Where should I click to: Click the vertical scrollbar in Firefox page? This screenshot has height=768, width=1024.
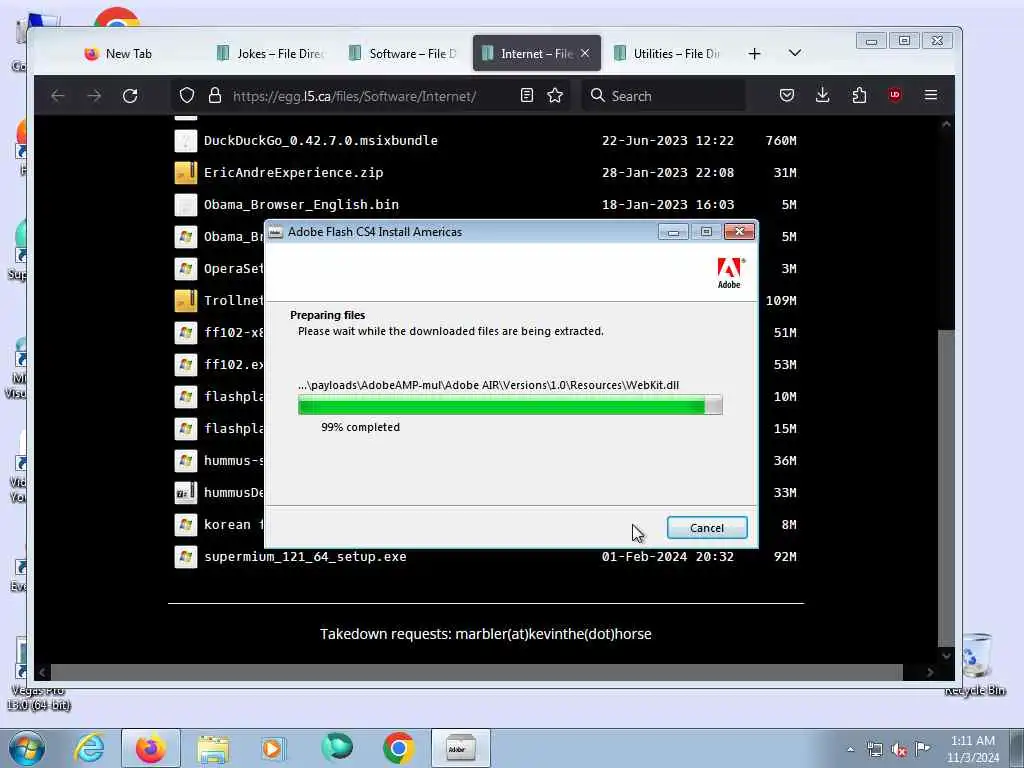point(946,487)
